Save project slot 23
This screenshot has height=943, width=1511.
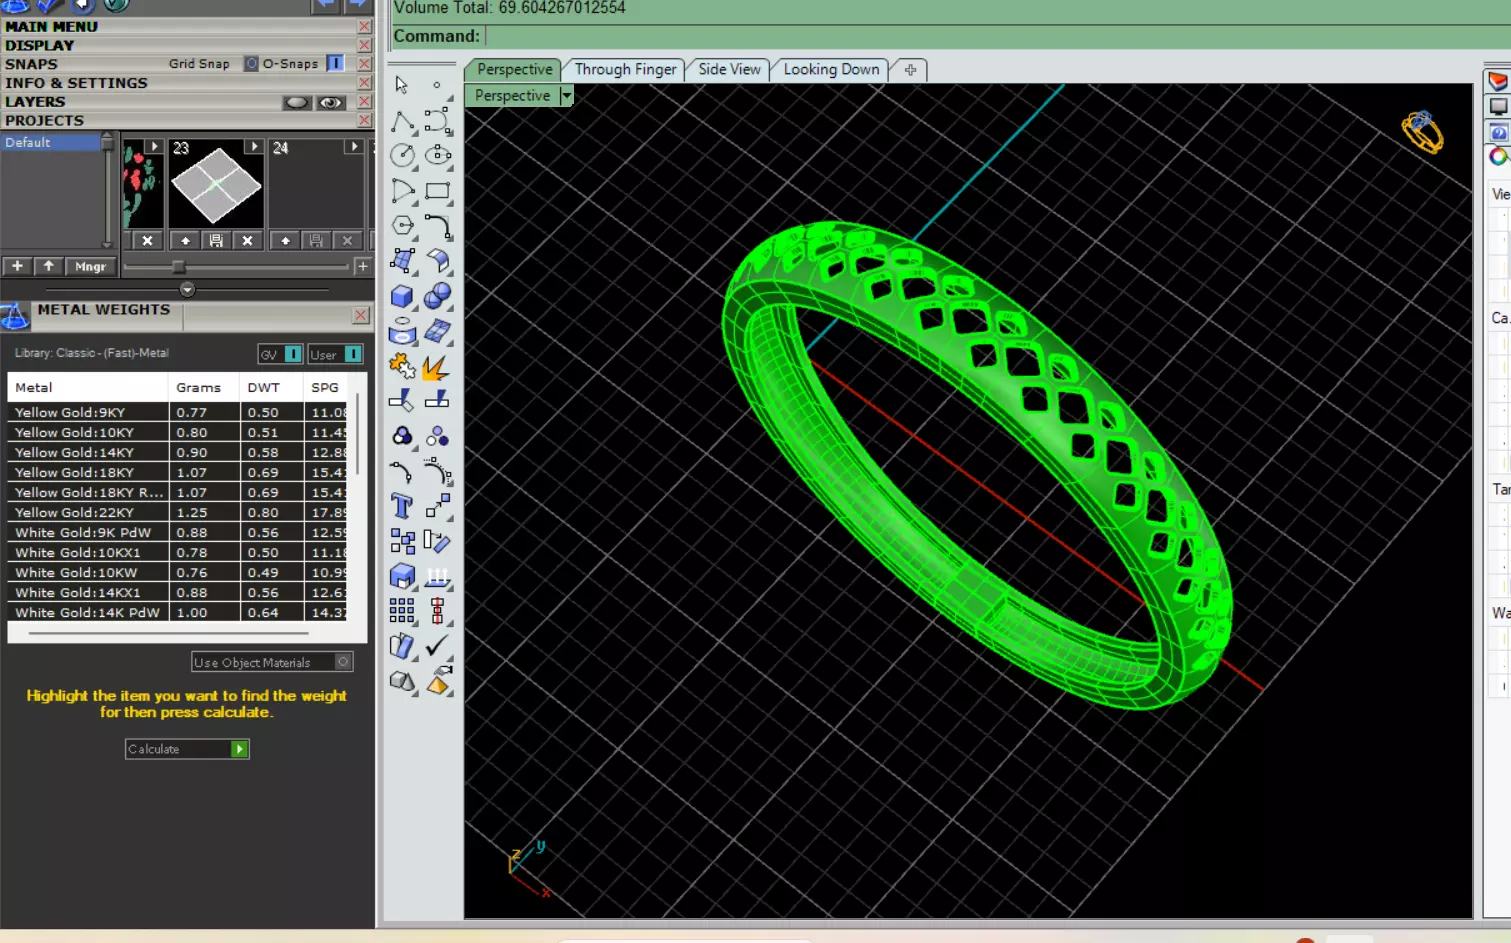point(216,241)
